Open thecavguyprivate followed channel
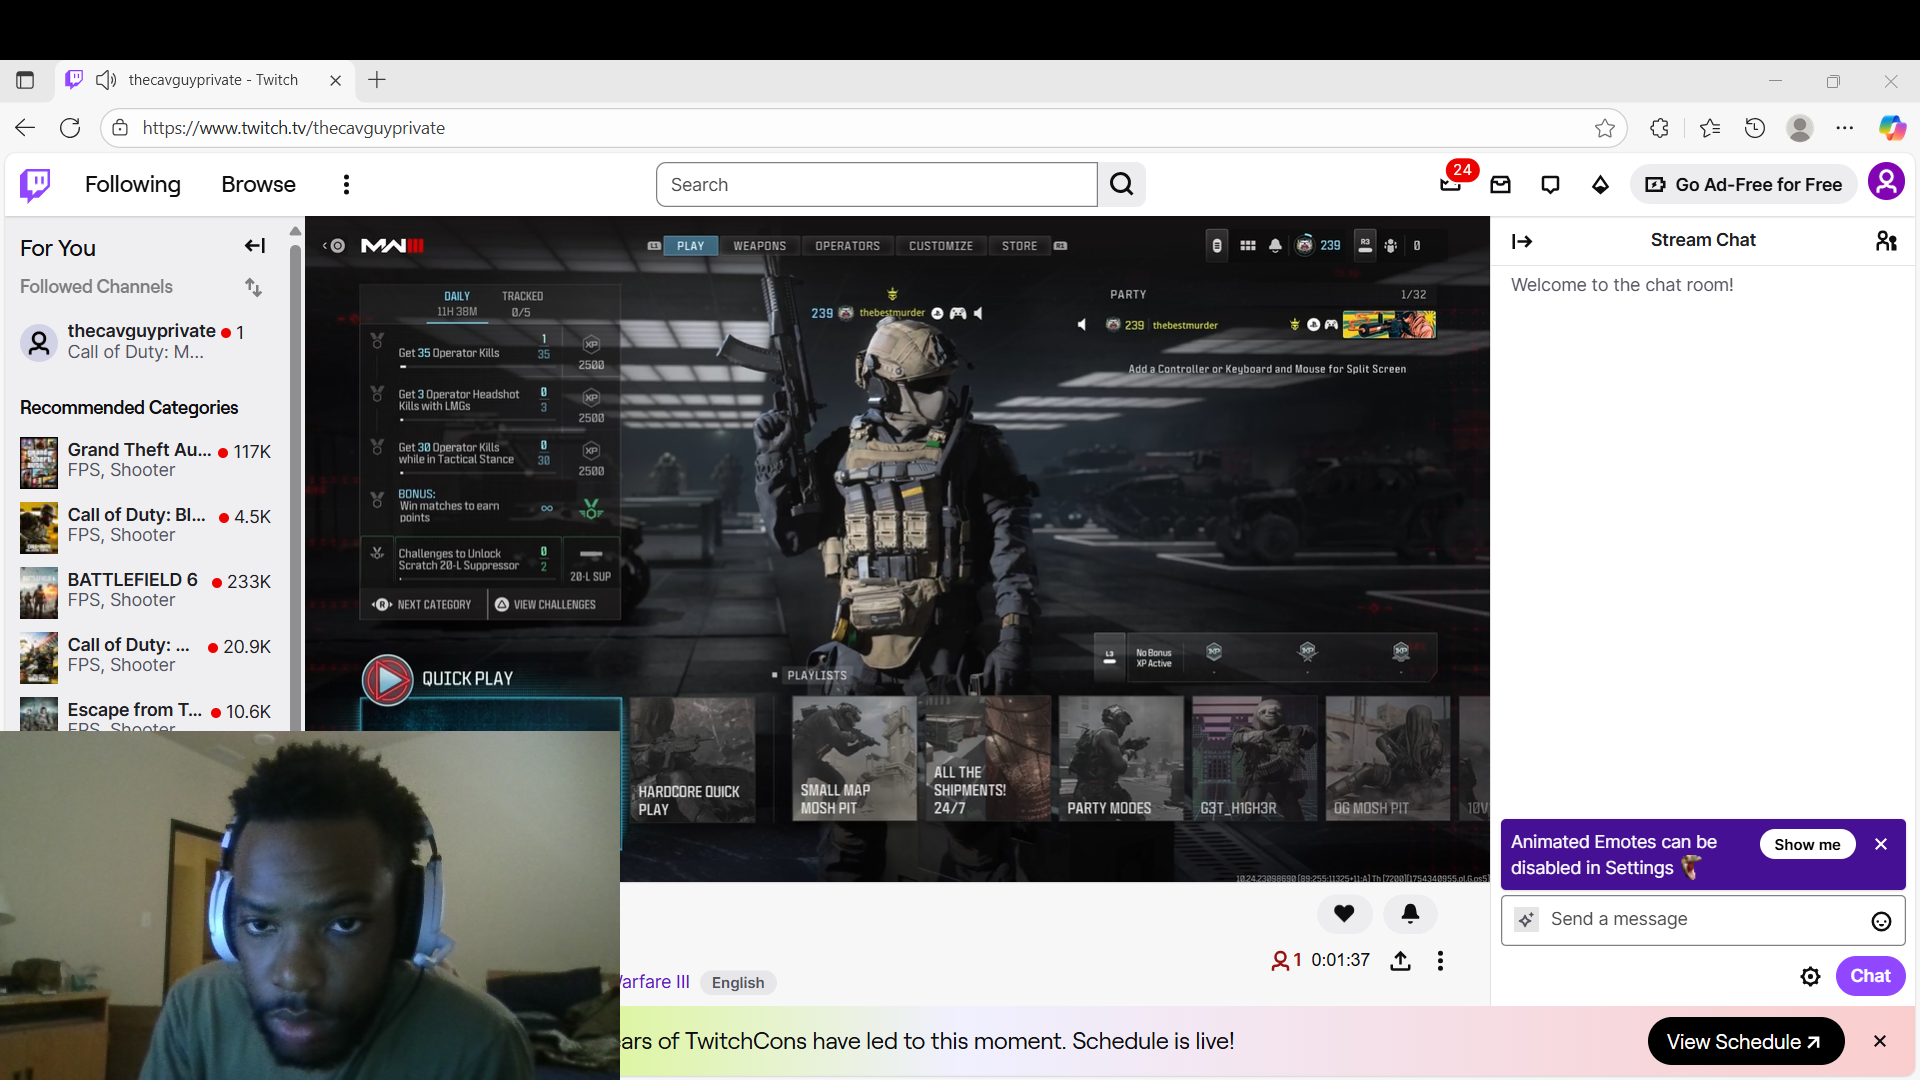 [146, 341]
